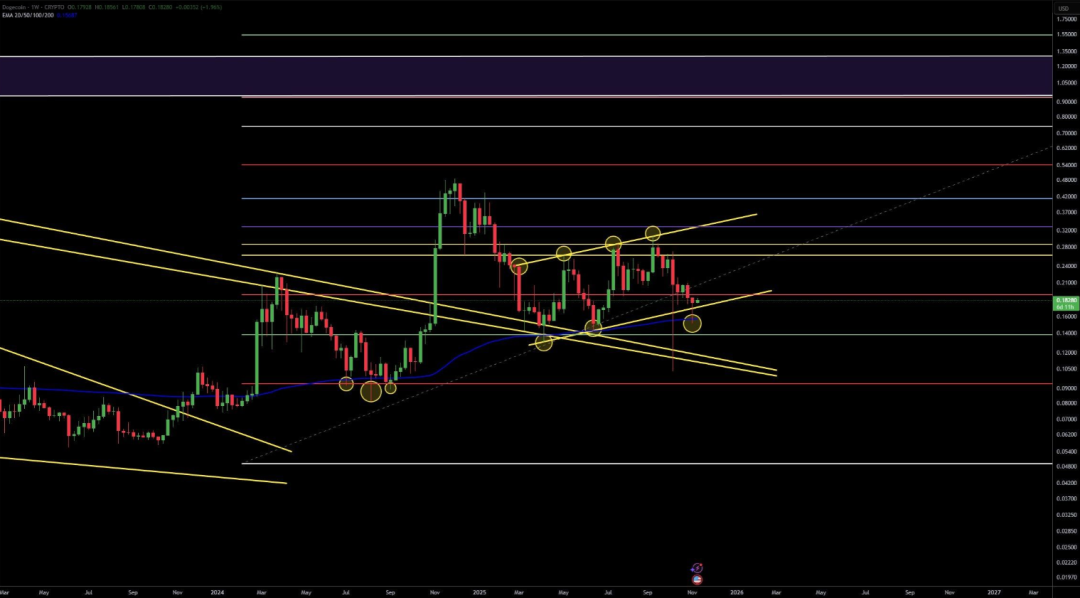
Task: Open the US flag economic event marker
Action: 697,578
